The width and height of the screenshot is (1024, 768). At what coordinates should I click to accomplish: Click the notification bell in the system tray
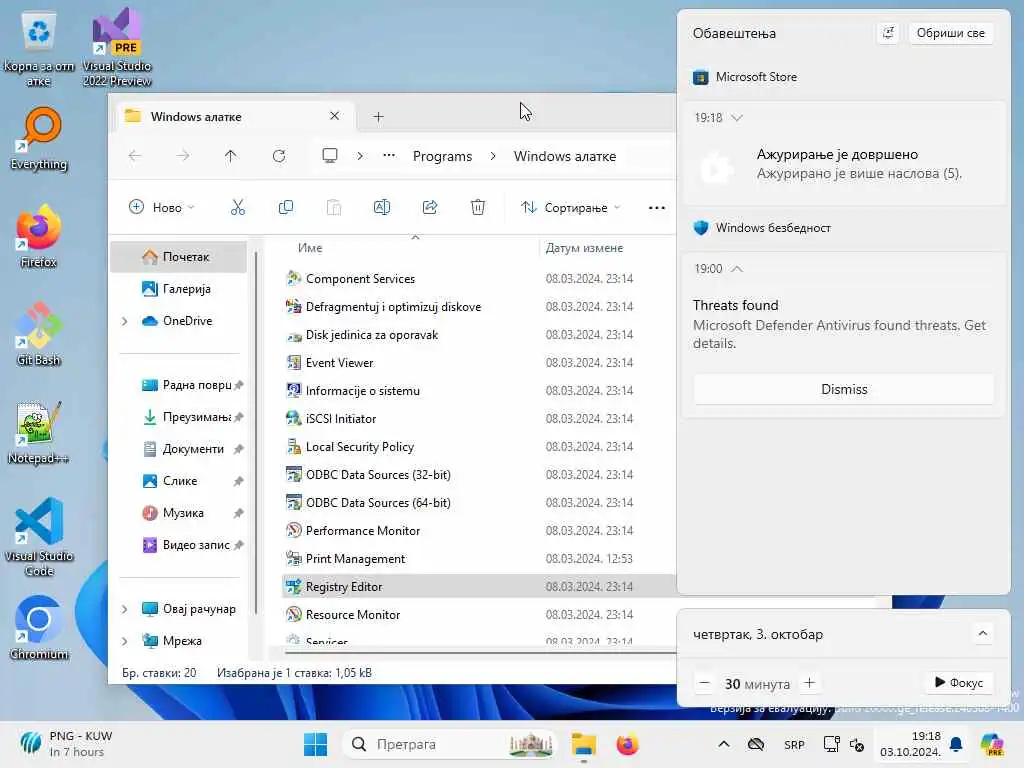(956, 744)
